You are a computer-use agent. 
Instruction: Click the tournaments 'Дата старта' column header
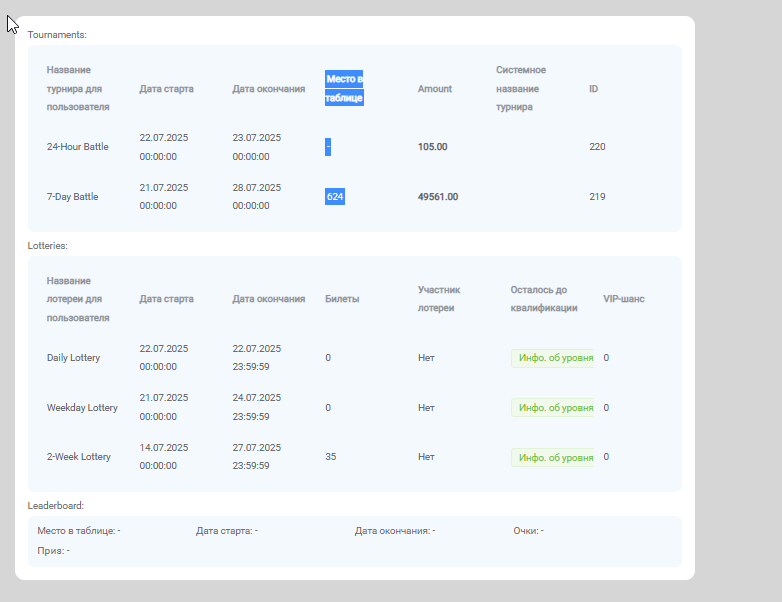pyautogui.click(x=167, y=89)
